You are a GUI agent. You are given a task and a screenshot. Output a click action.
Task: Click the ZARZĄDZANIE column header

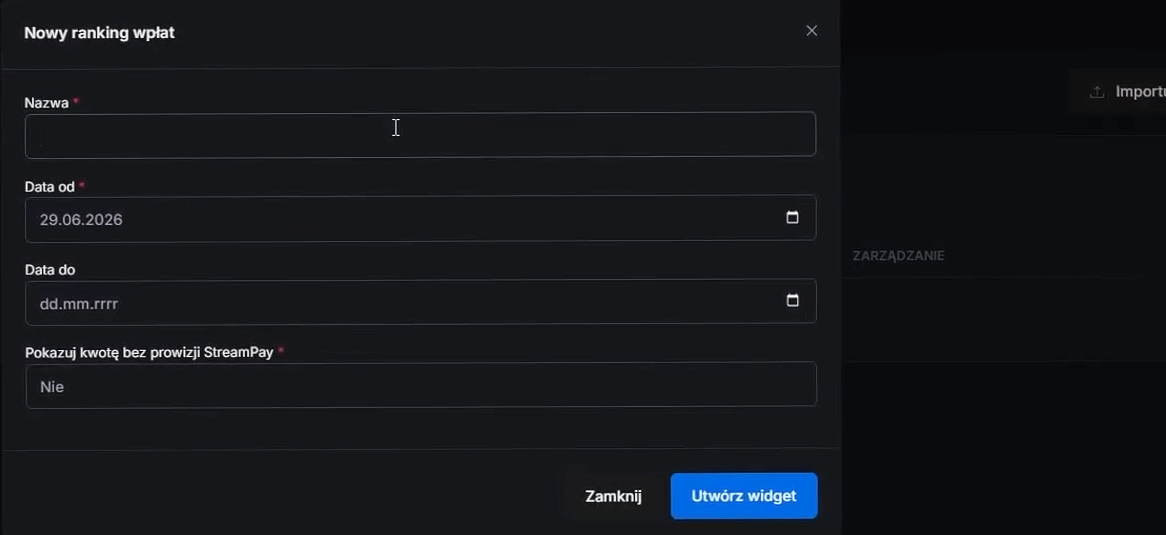tap(898, 256)
